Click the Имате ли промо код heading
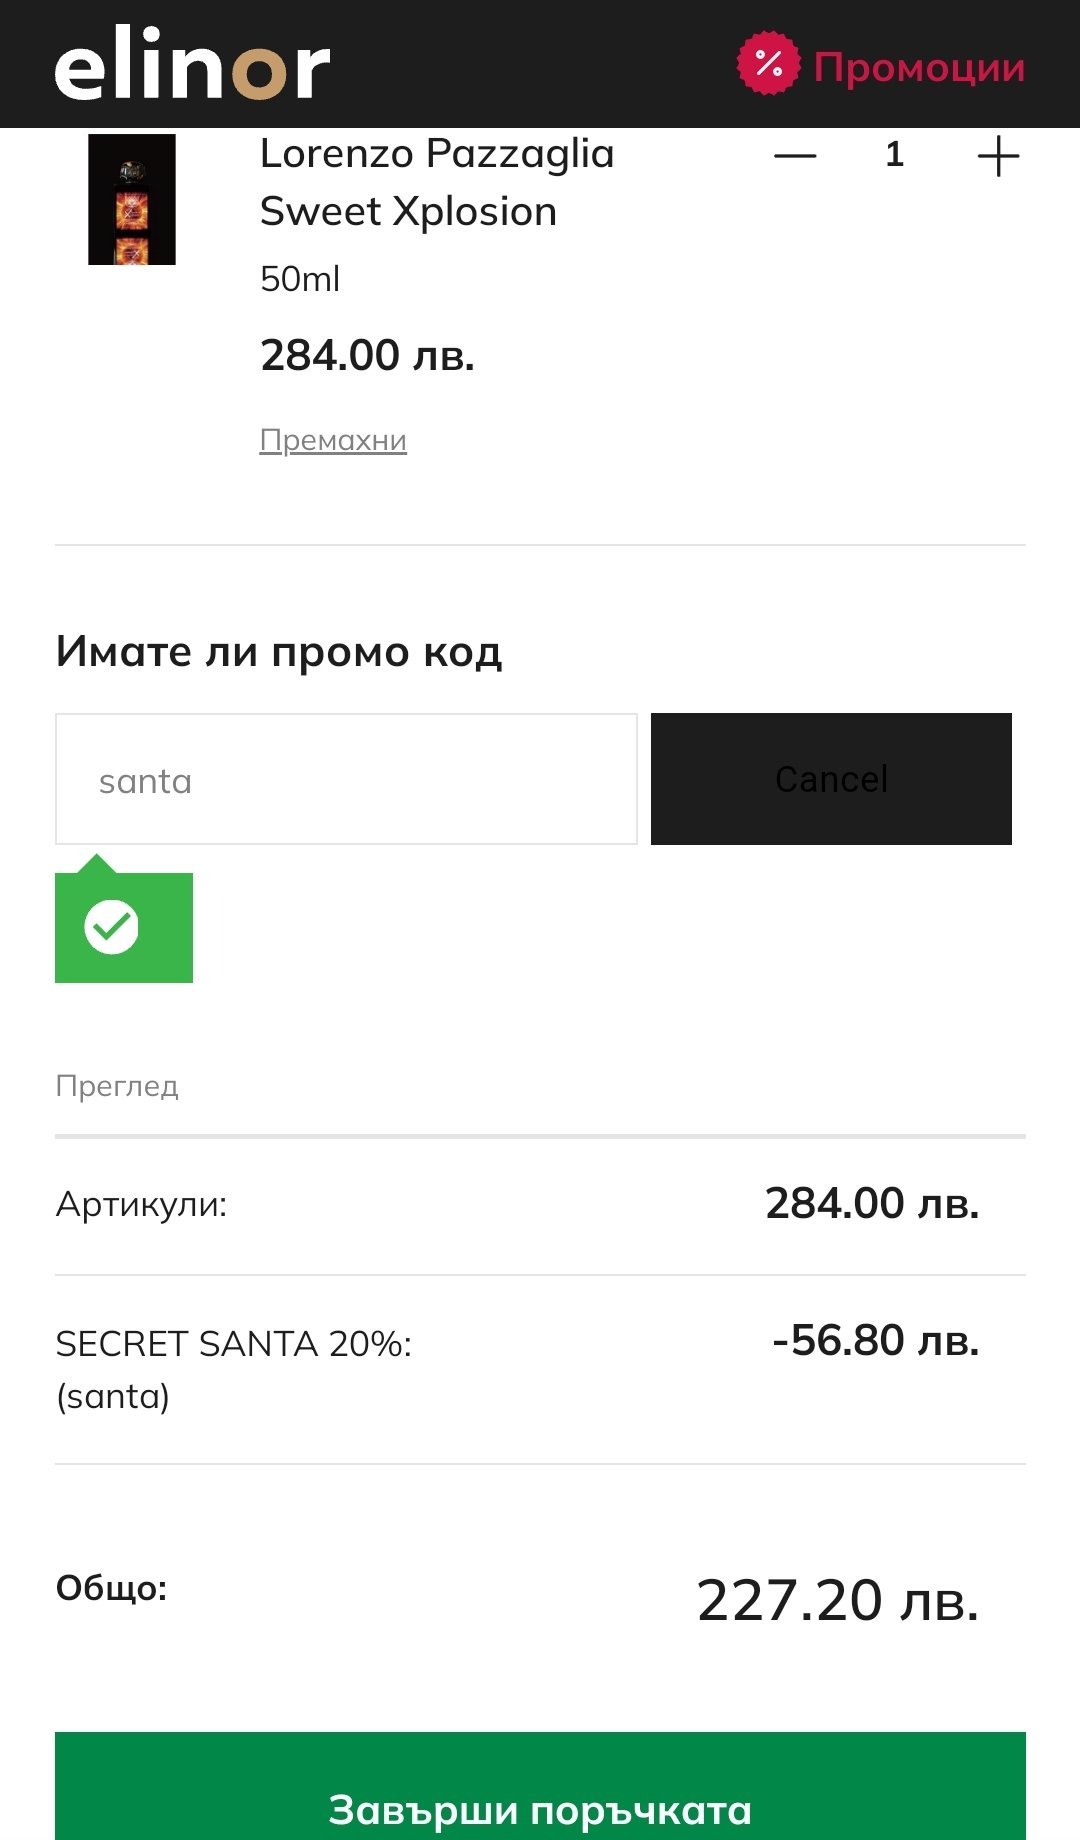This screenshot has width=1080, height=1840. pyautogui.click(x=279, y=651)
